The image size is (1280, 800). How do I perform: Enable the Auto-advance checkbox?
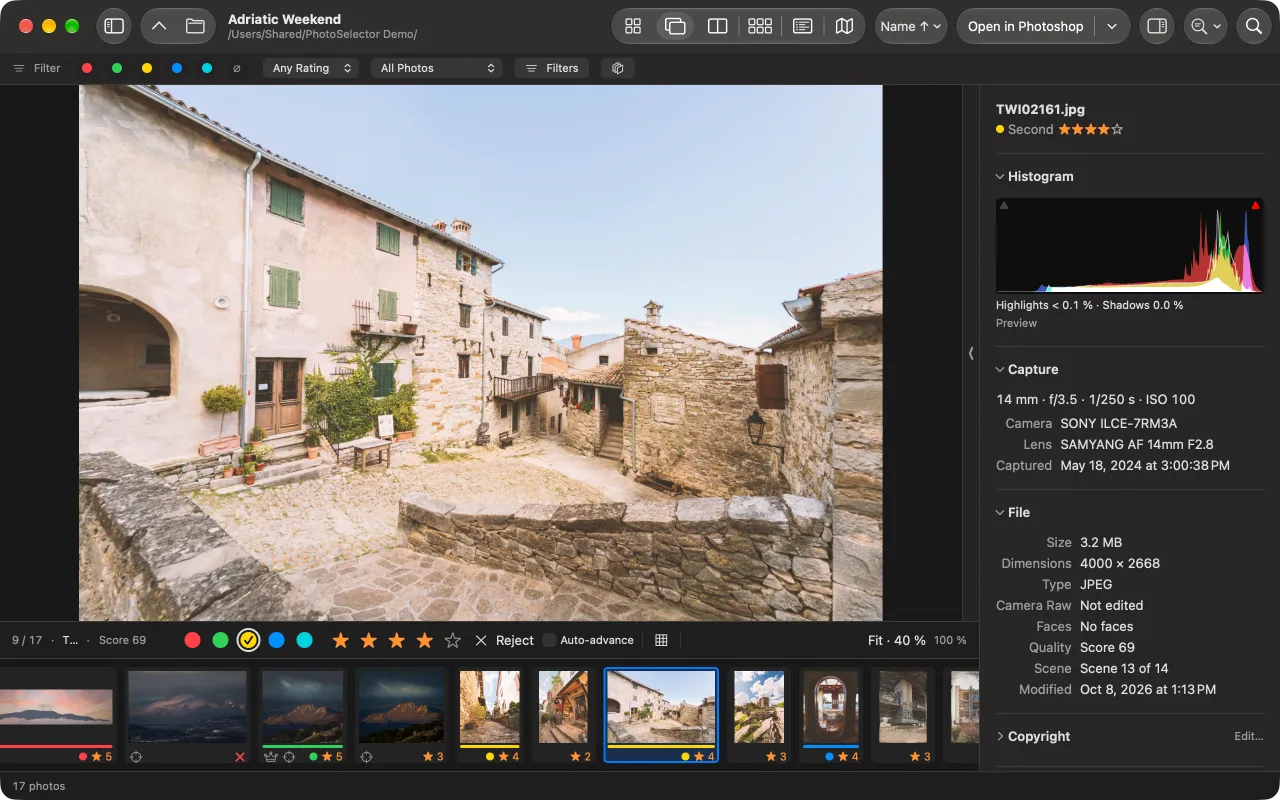tap(549, 640)
